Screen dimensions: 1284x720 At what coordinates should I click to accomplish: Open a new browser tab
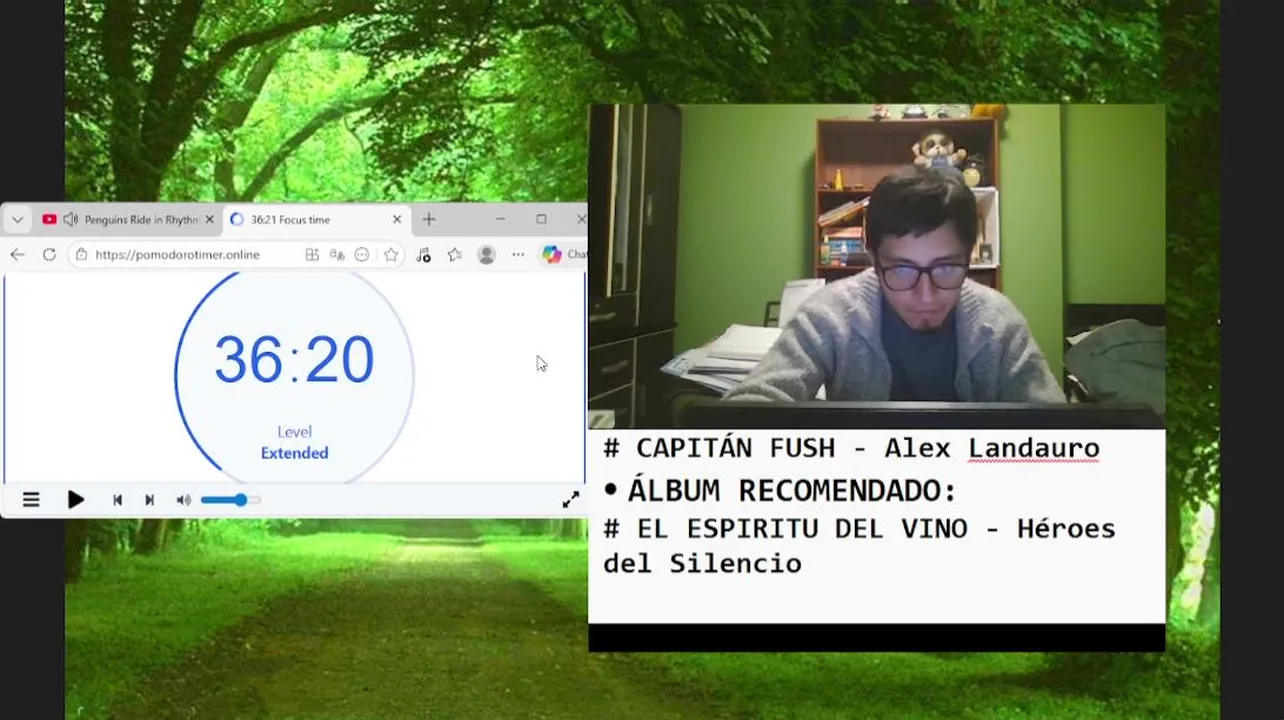(429, 219)
